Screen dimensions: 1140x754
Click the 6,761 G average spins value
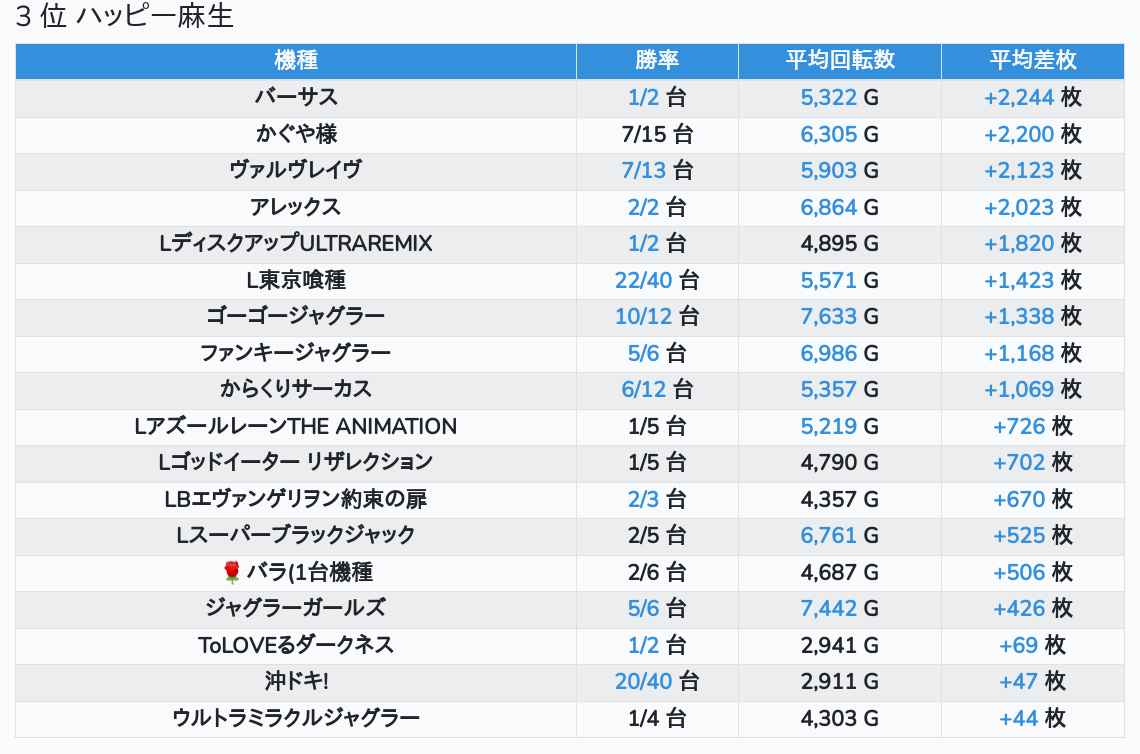(840, 536)
